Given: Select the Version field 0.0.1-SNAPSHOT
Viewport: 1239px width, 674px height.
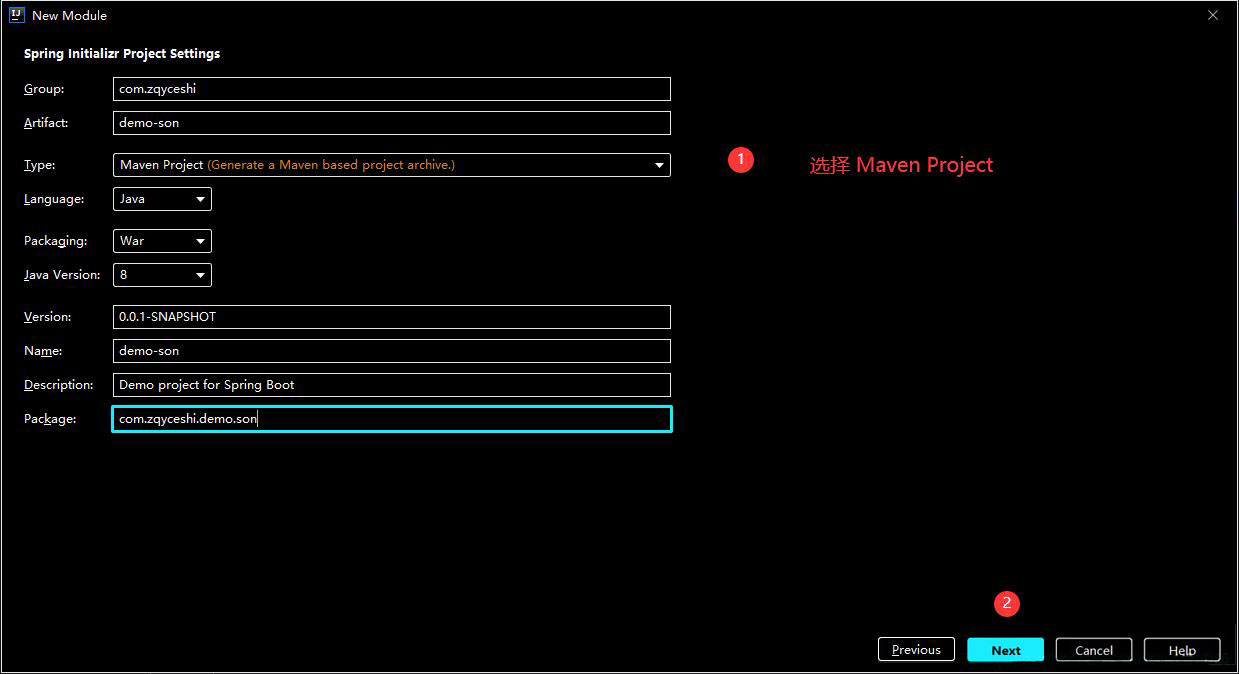Looking at the screenshot, I should click(x=392, y=317).
